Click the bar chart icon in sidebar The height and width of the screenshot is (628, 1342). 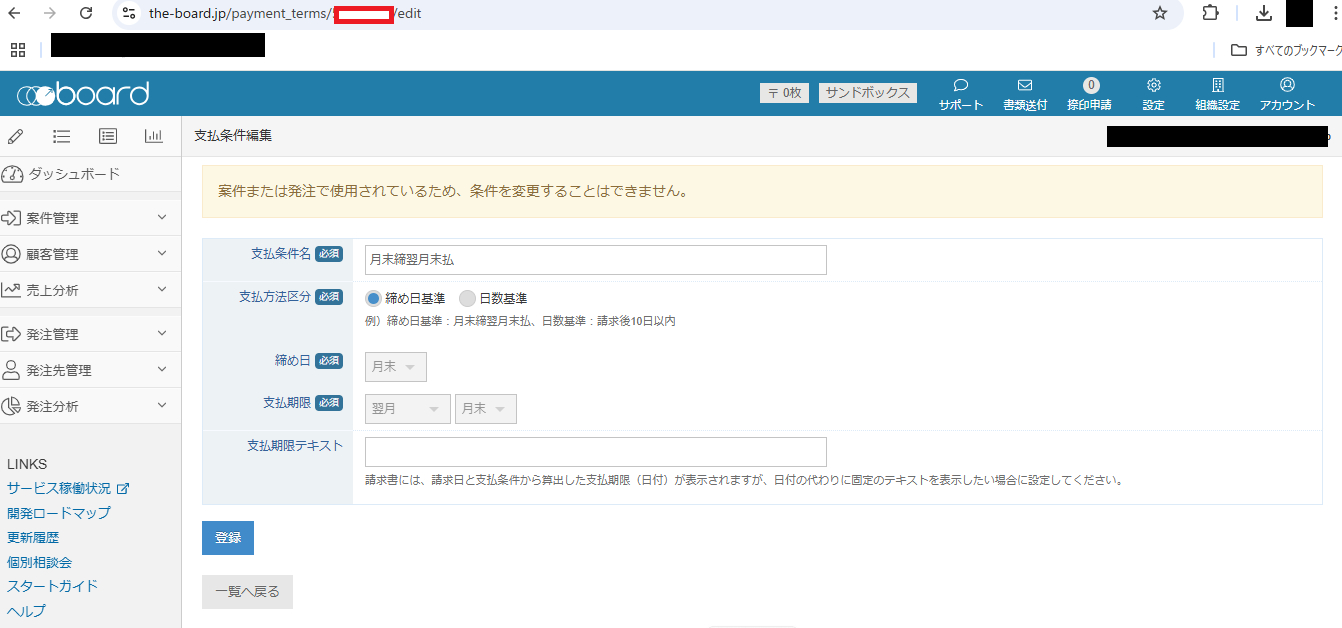coord(153,137)
